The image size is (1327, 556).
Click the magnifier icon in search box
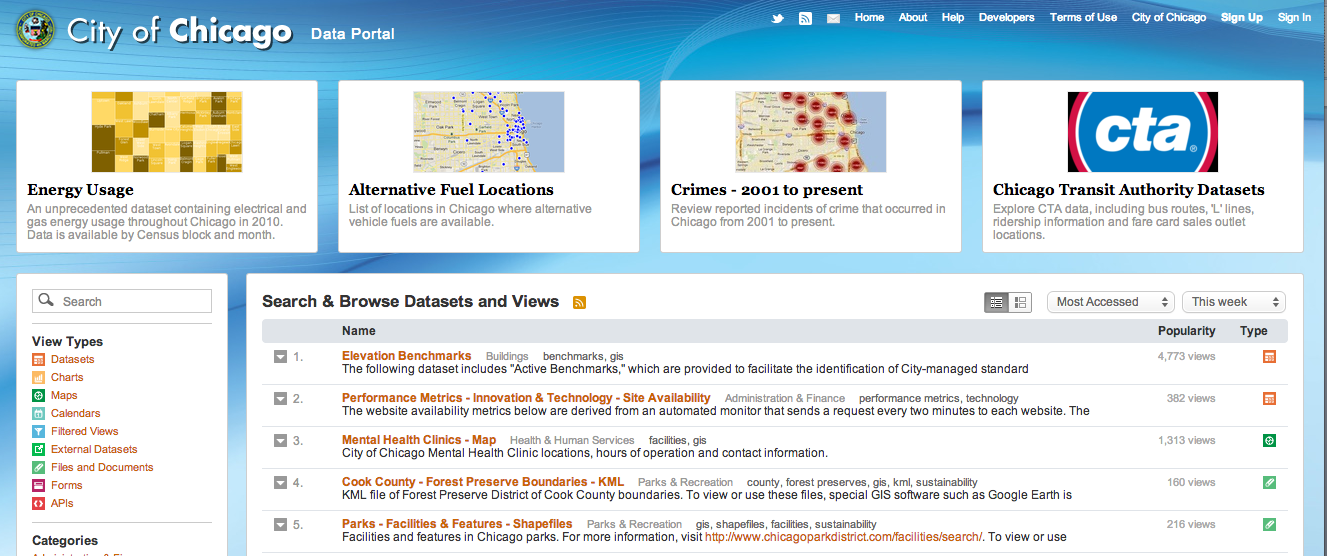[x=47, y=301]
